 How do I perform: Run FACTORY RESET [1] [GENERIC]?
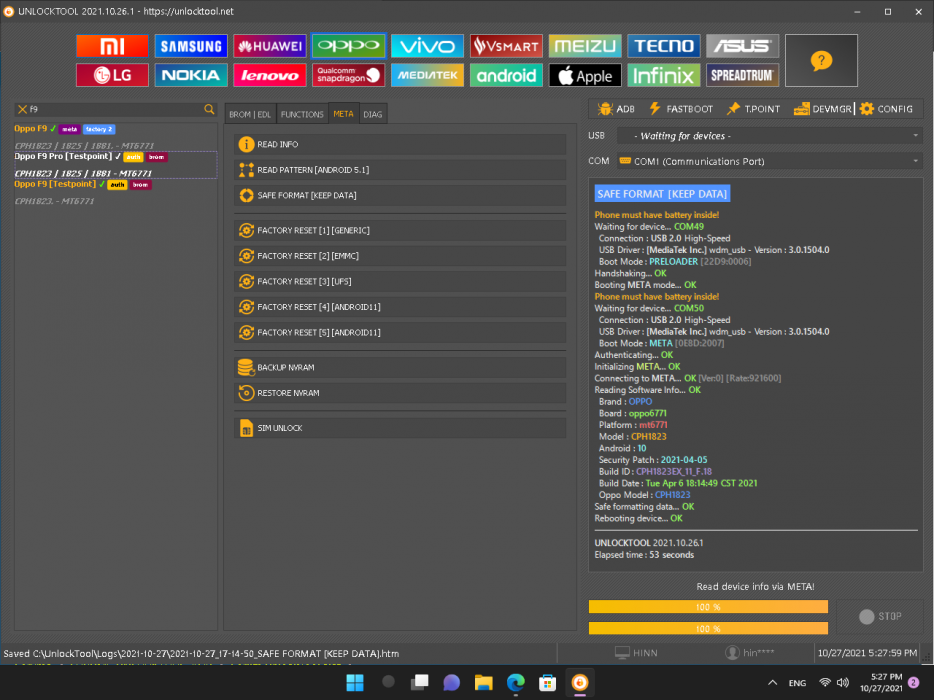400,230
